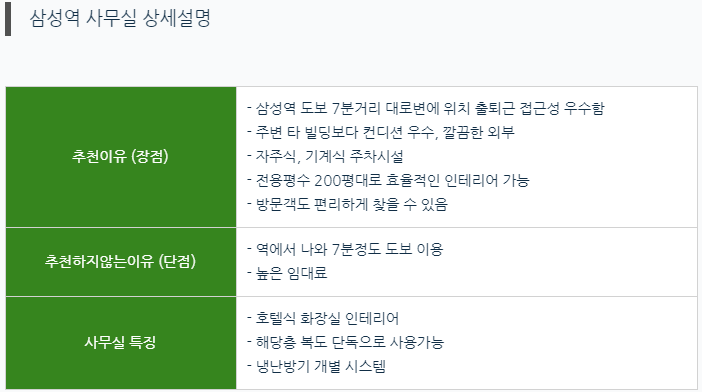
Task: Select the 추천이유 (장점) green header cell
Action: (121, 157)
